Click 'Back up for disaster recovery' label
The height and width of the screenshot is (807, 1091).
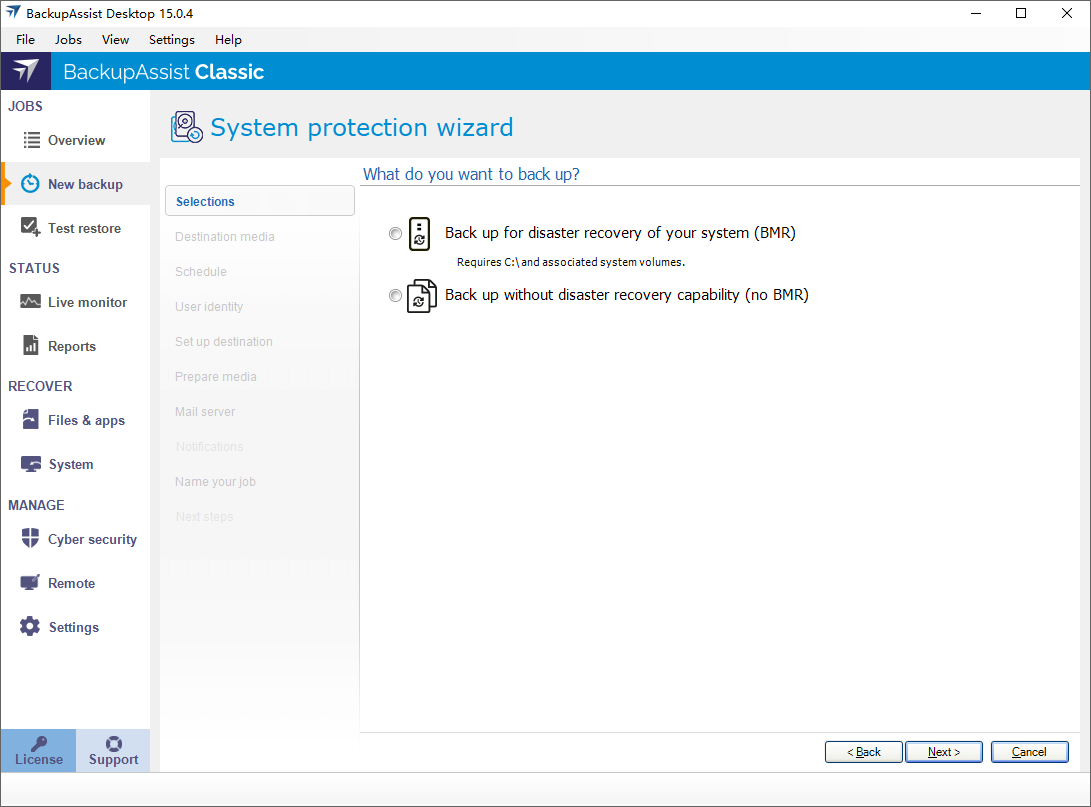620,233
